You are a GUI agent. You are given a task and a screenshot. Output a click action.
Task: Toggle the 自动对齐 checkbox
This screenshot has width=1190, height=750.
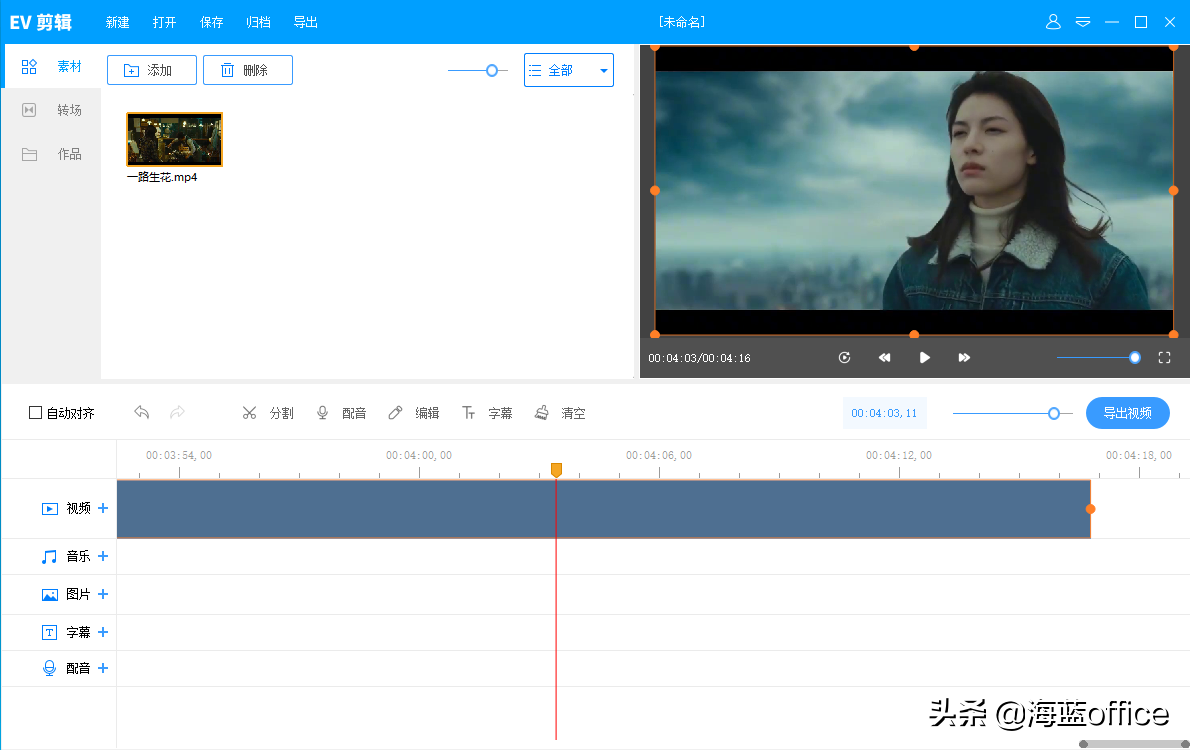(x=35, y=413)
